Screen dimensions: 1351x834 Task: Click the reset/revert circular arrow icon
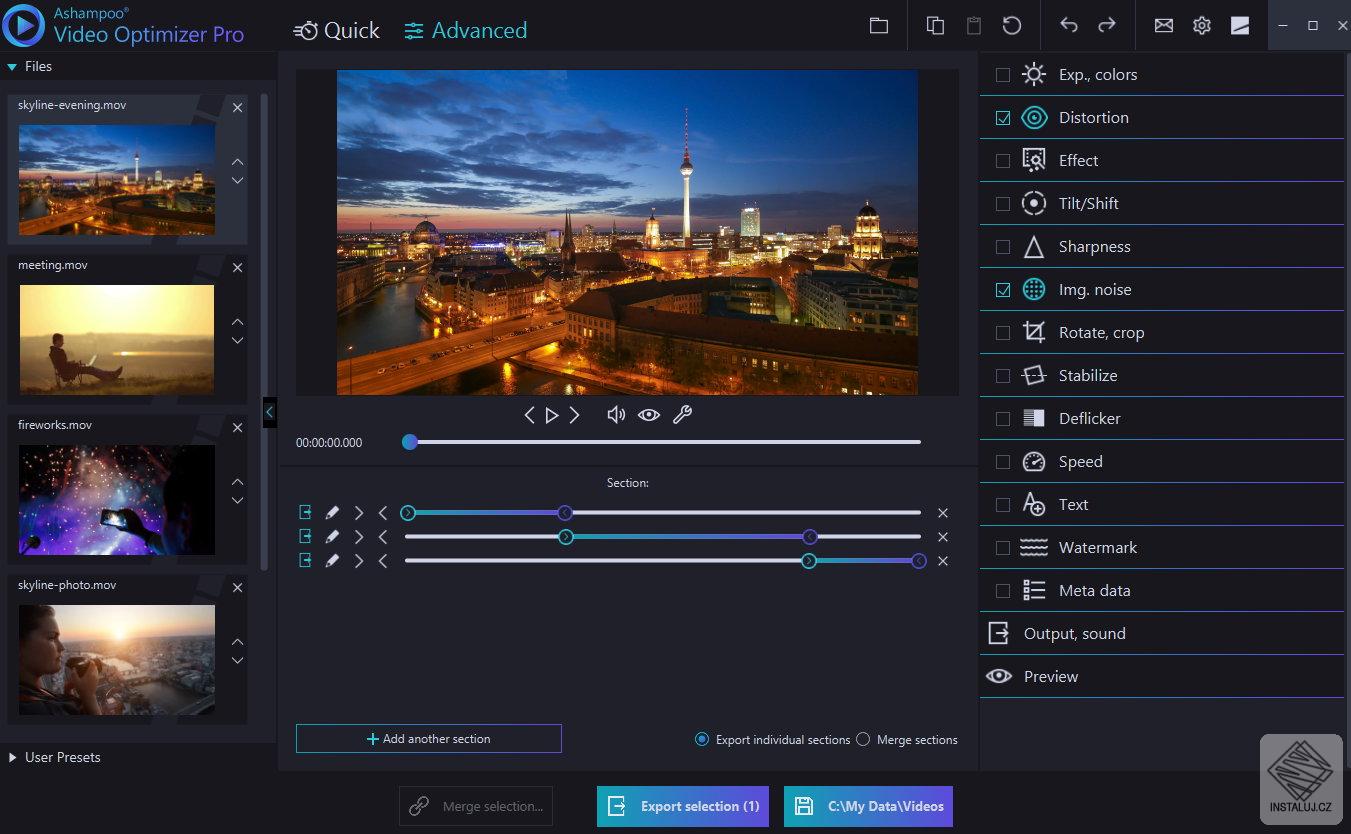tap(1012, 26)
